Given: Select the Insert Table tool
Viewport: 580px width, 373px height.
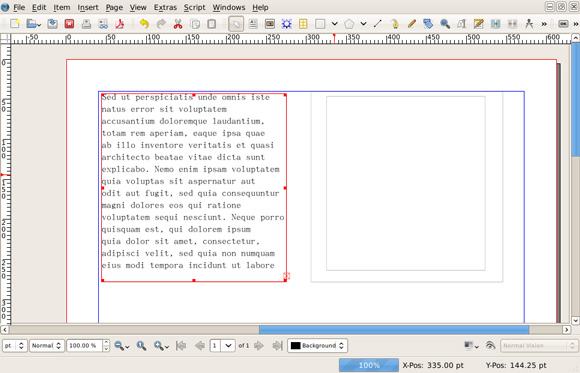Looking at the screenshot, I should [303, 24].
